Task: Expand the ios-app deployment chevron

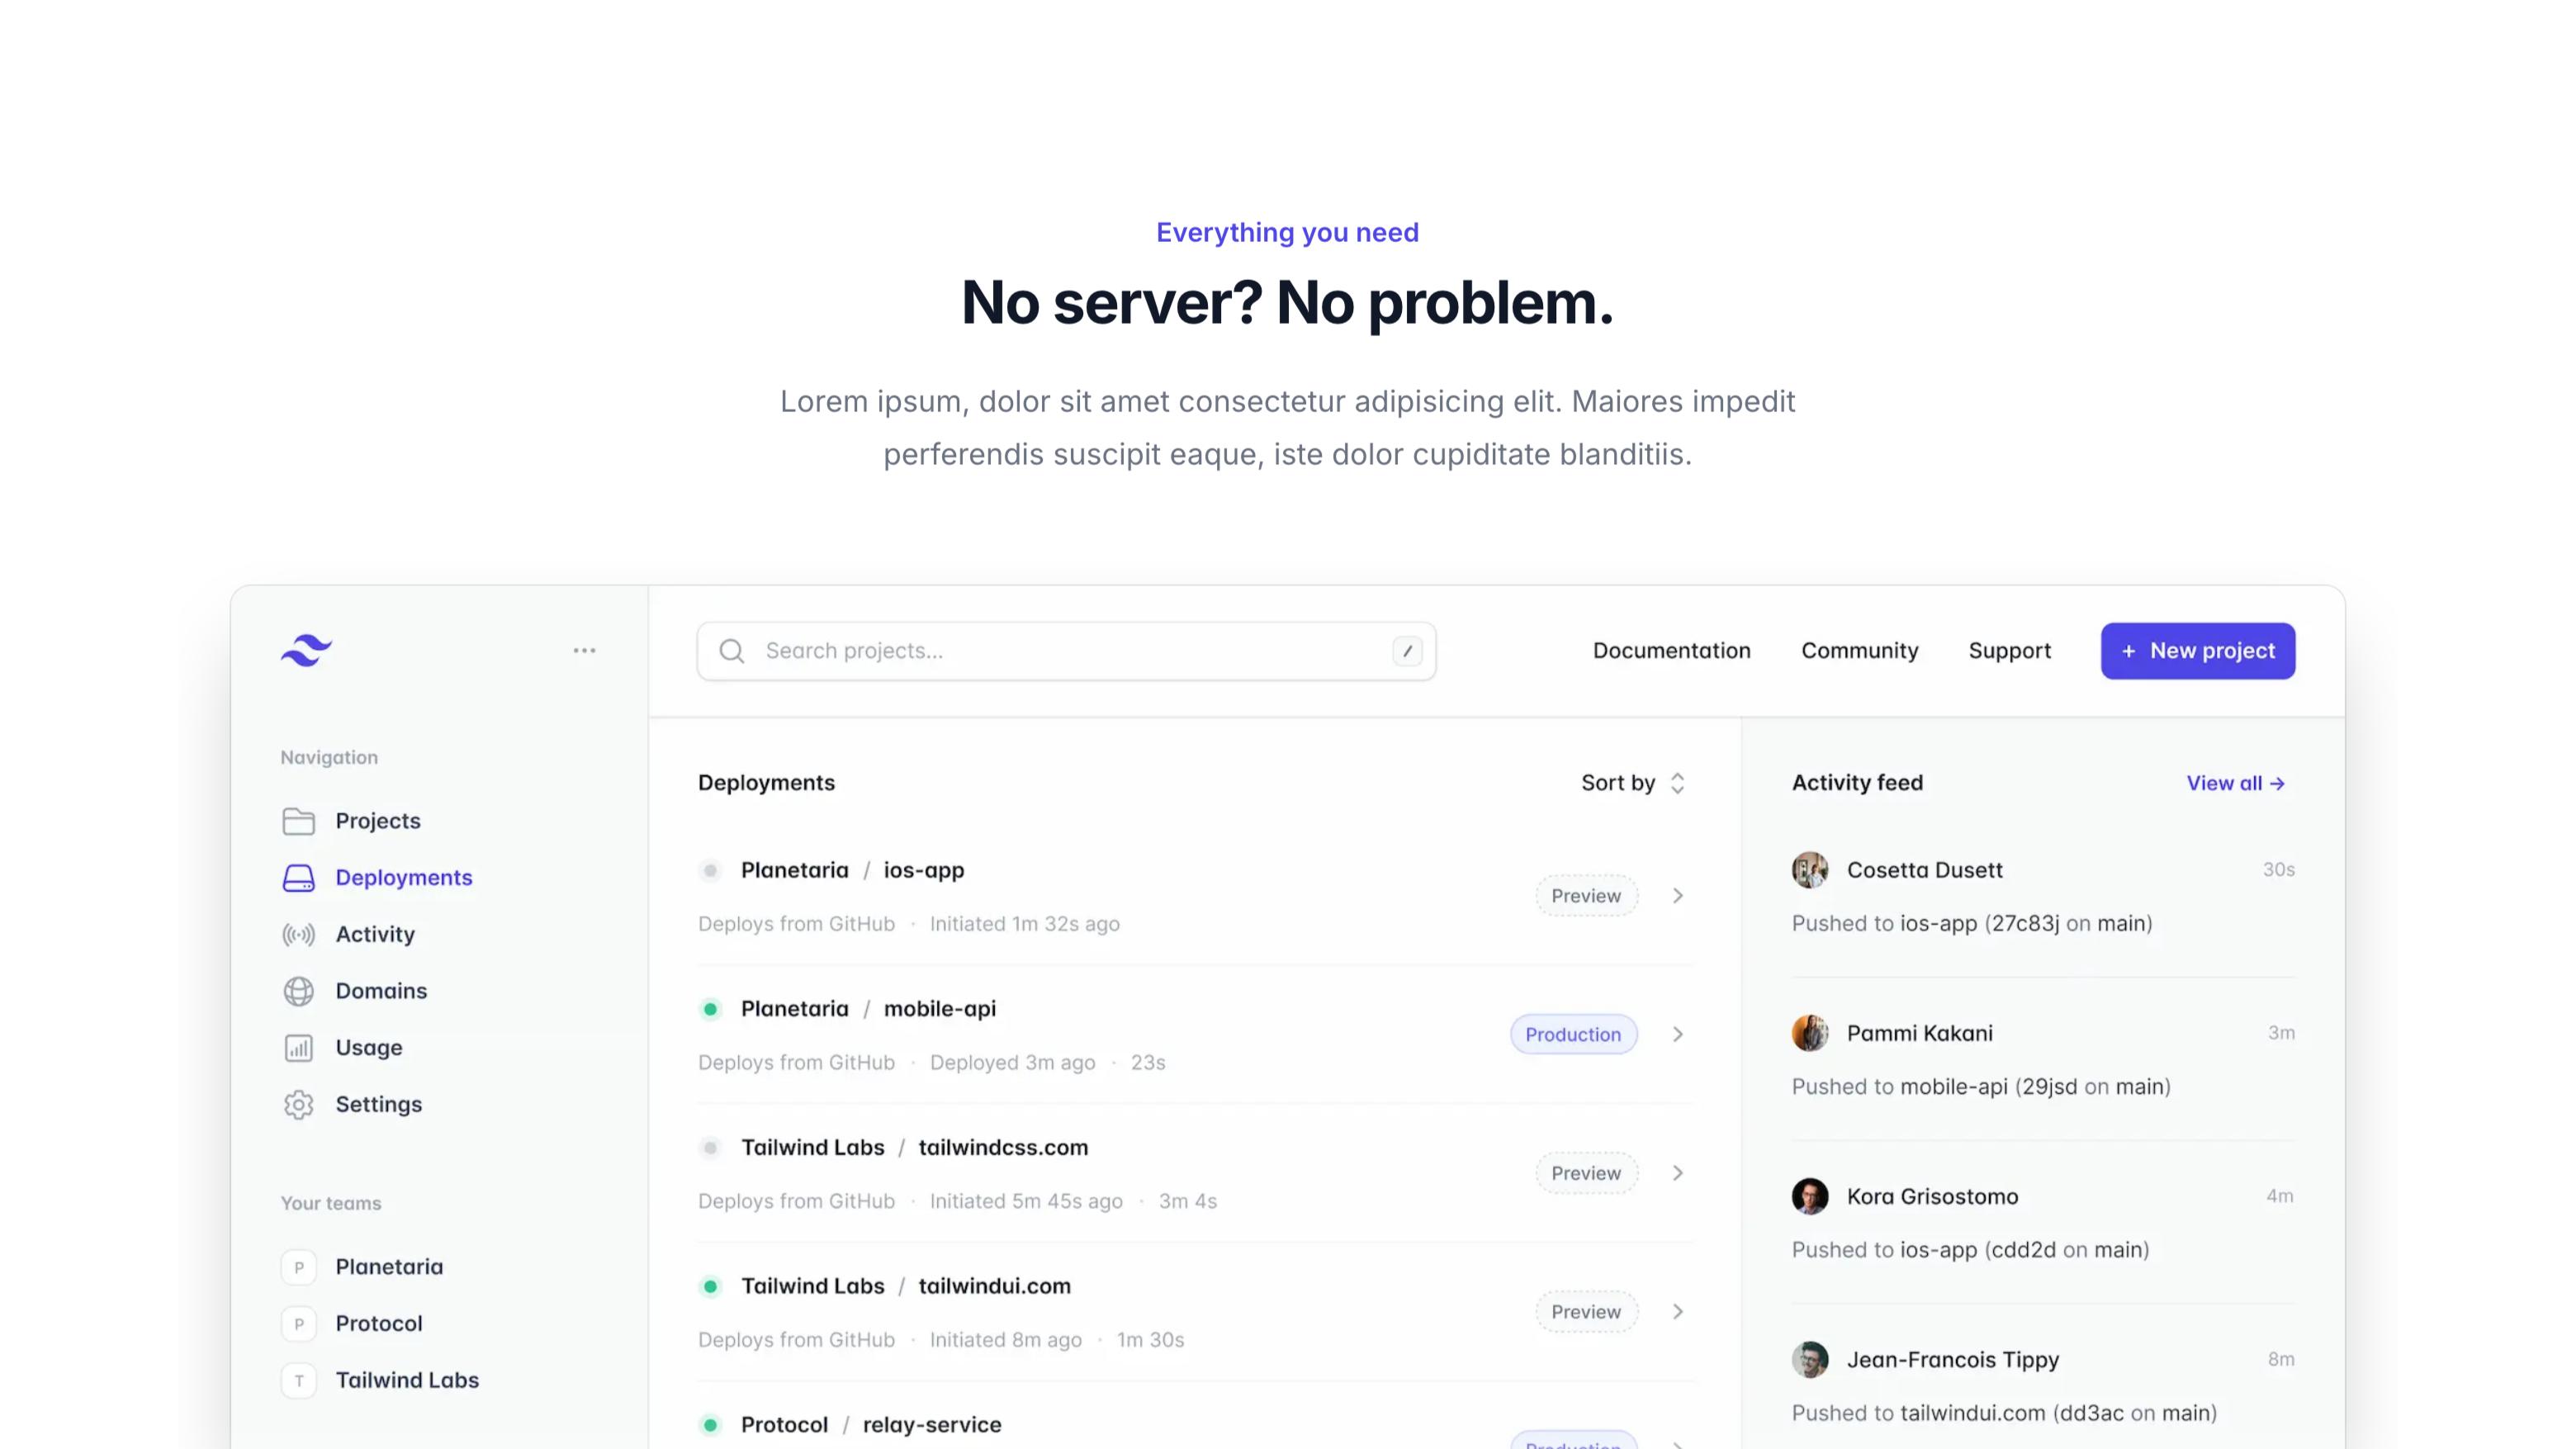Action: (x=1678, y=896)
